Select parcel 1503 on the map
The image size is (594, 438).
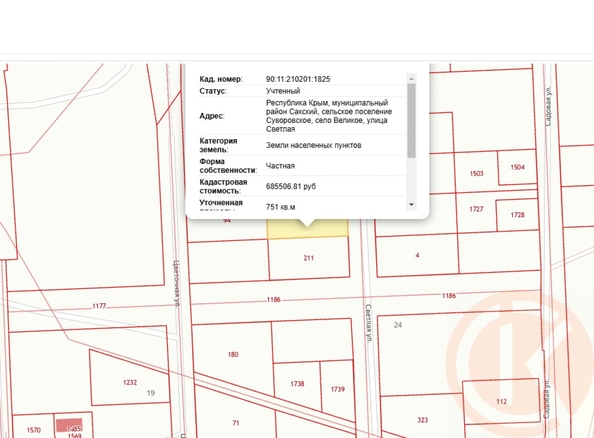(x=476, y=173)
